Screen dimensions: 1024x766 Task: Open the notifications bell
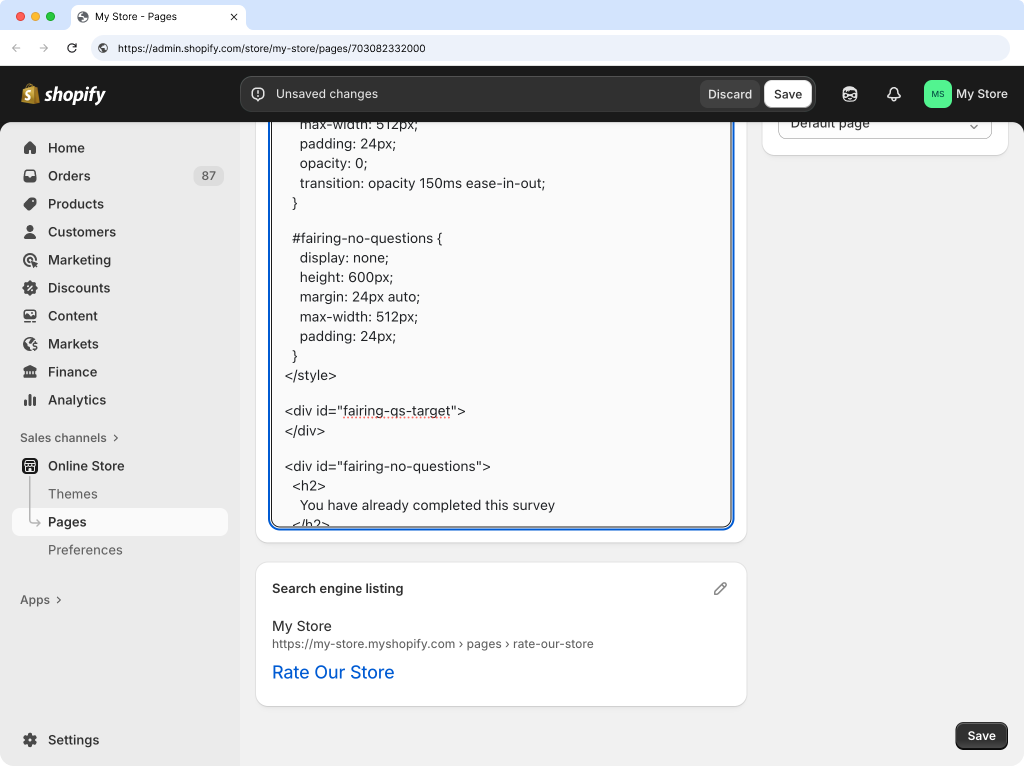coord(894,94)
